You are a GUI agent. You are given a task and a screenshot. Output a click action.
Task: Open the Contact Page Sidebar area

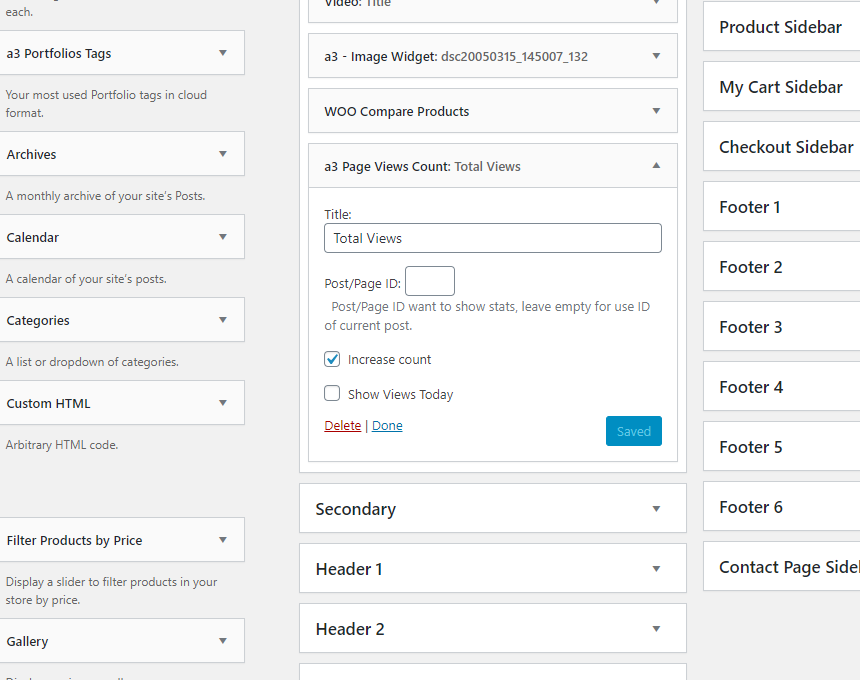(782, 566)
